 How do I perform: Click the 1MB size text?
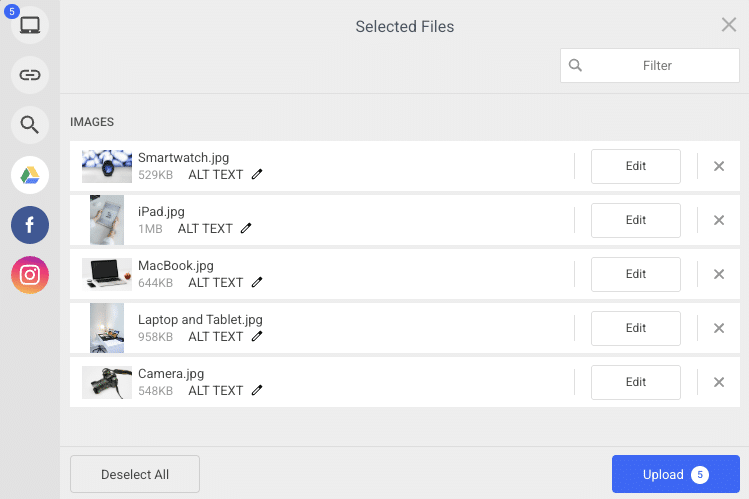[x=150, y=229]
